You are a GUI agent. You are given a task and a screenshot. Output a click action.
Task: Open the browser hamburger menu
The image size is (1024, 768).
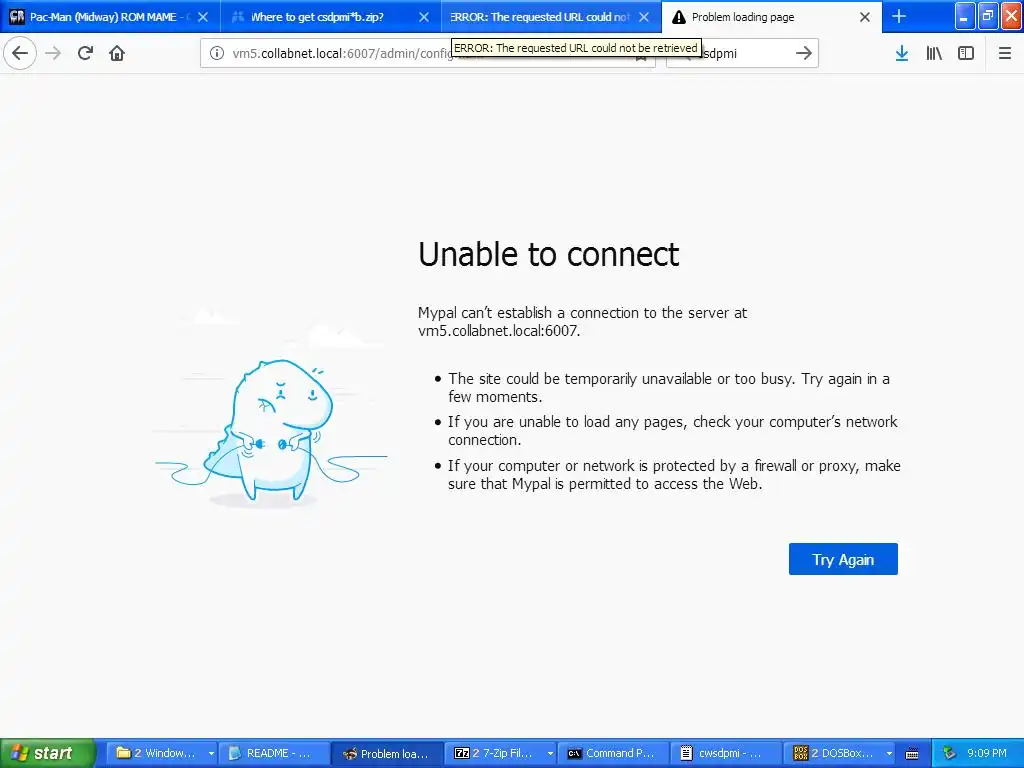pos(1005,53)
